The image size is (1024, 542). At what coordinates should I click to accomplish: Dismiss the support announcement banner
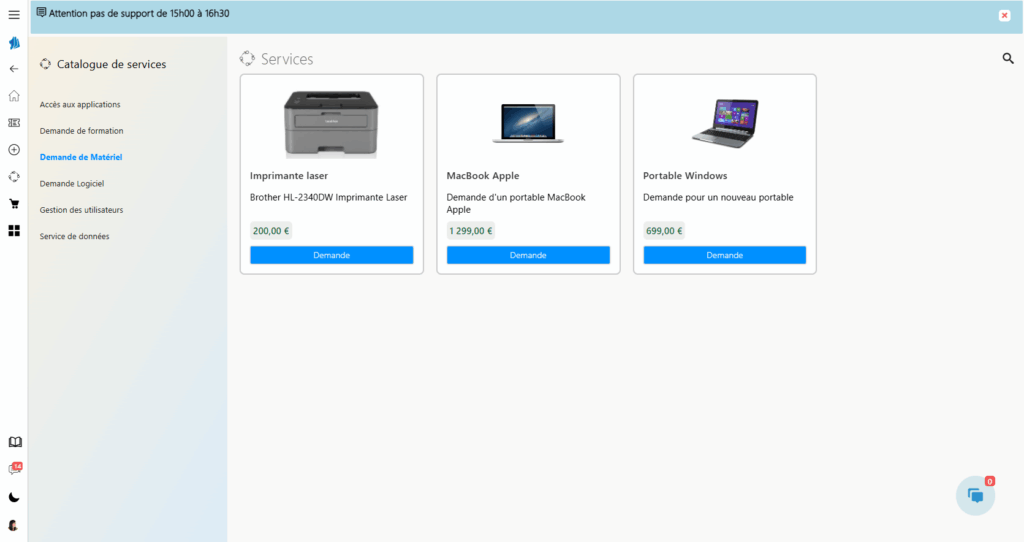point(1004,16)
